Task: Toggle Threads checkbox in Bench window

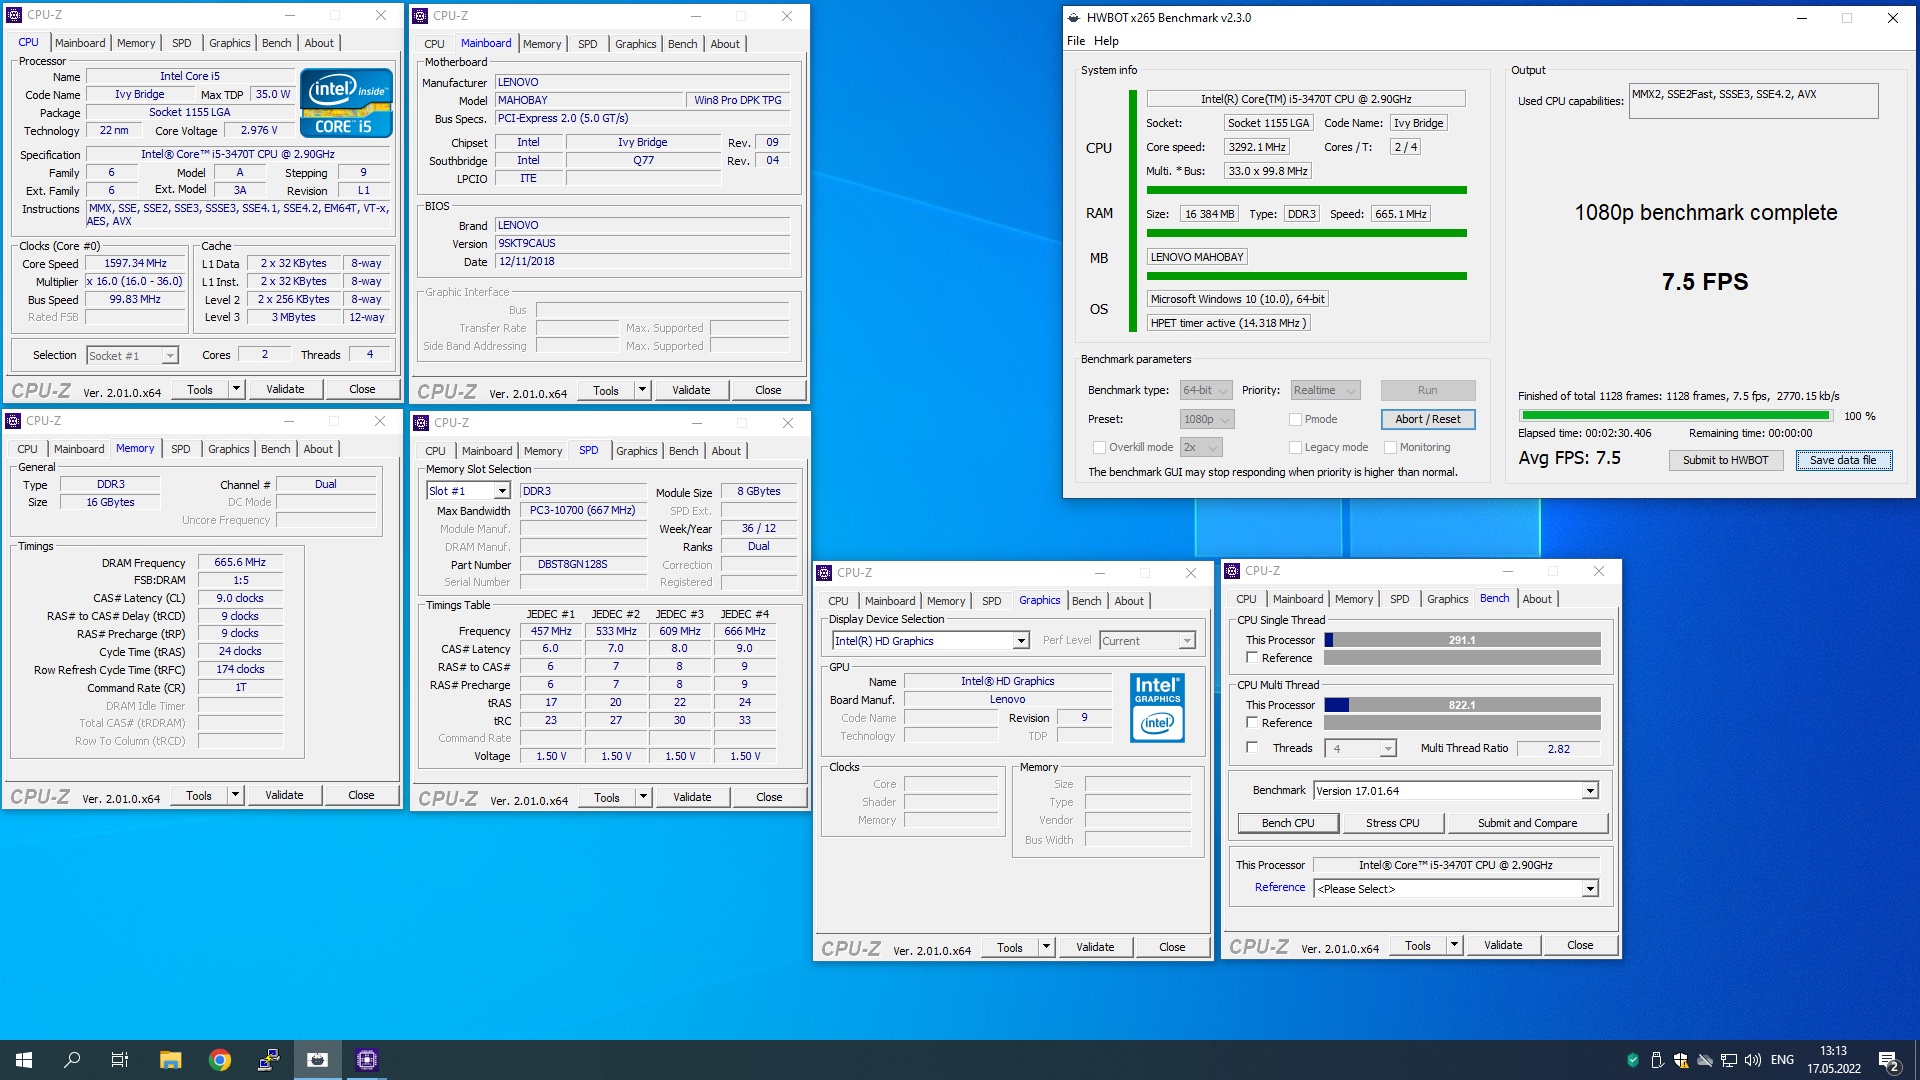Action: click(1252, 748)
